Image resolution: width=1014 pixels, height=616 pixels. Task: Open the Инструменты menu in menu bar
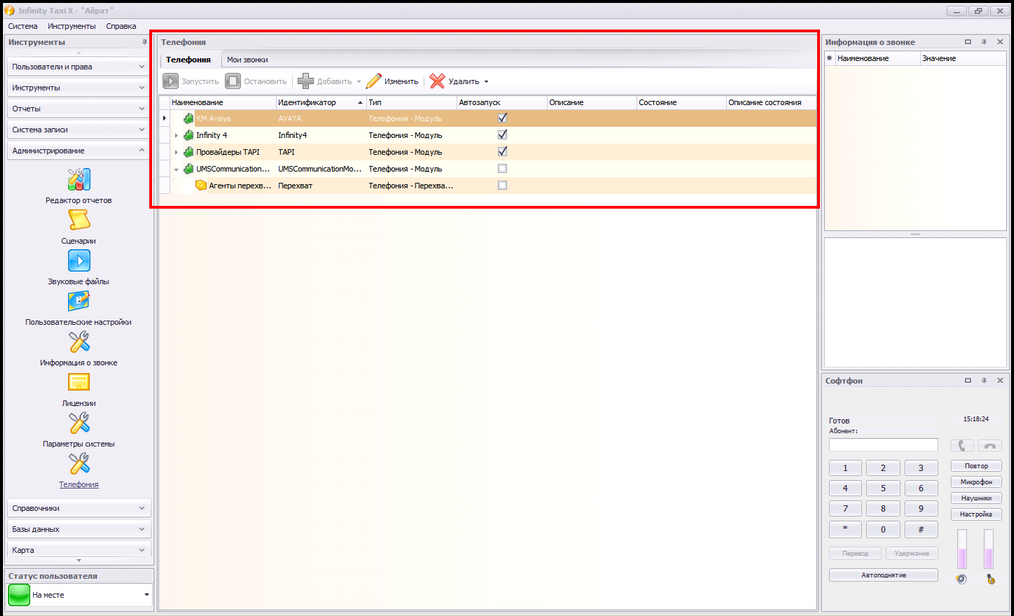[71, 27]
